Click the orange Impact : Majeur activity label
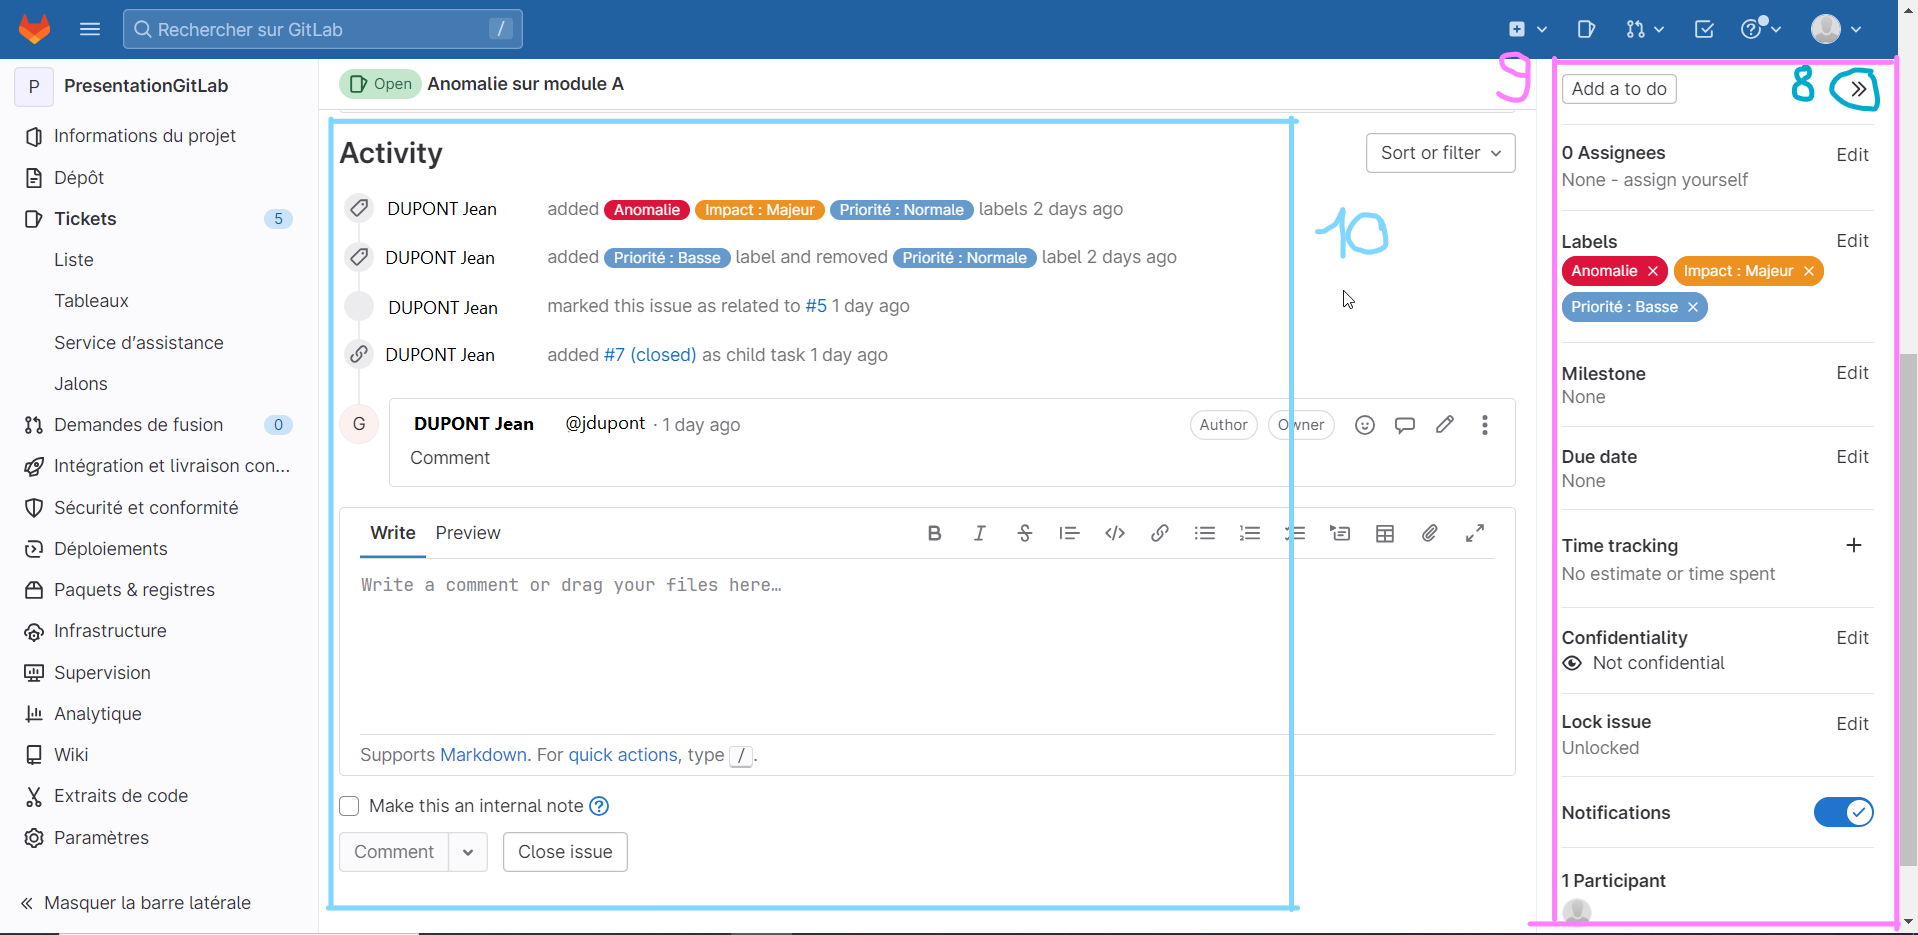This screenshot has height=935, width=1918. click(x=759, y=210)
